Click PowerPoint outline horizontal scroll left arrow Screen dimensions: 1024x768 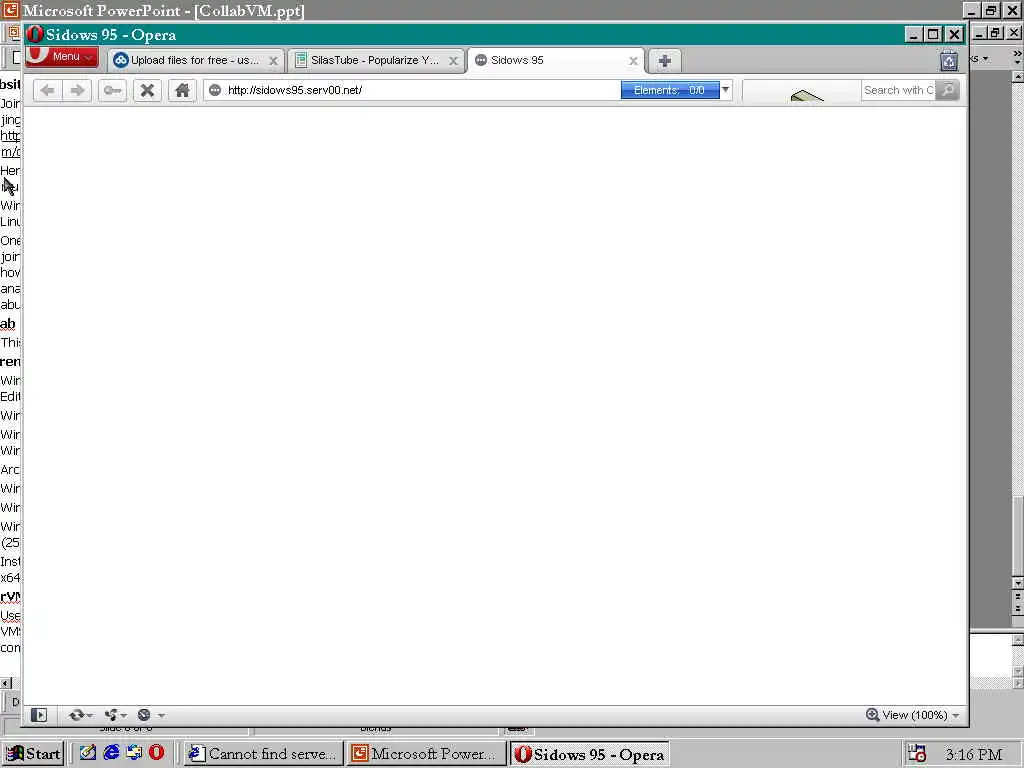(6, 683)
